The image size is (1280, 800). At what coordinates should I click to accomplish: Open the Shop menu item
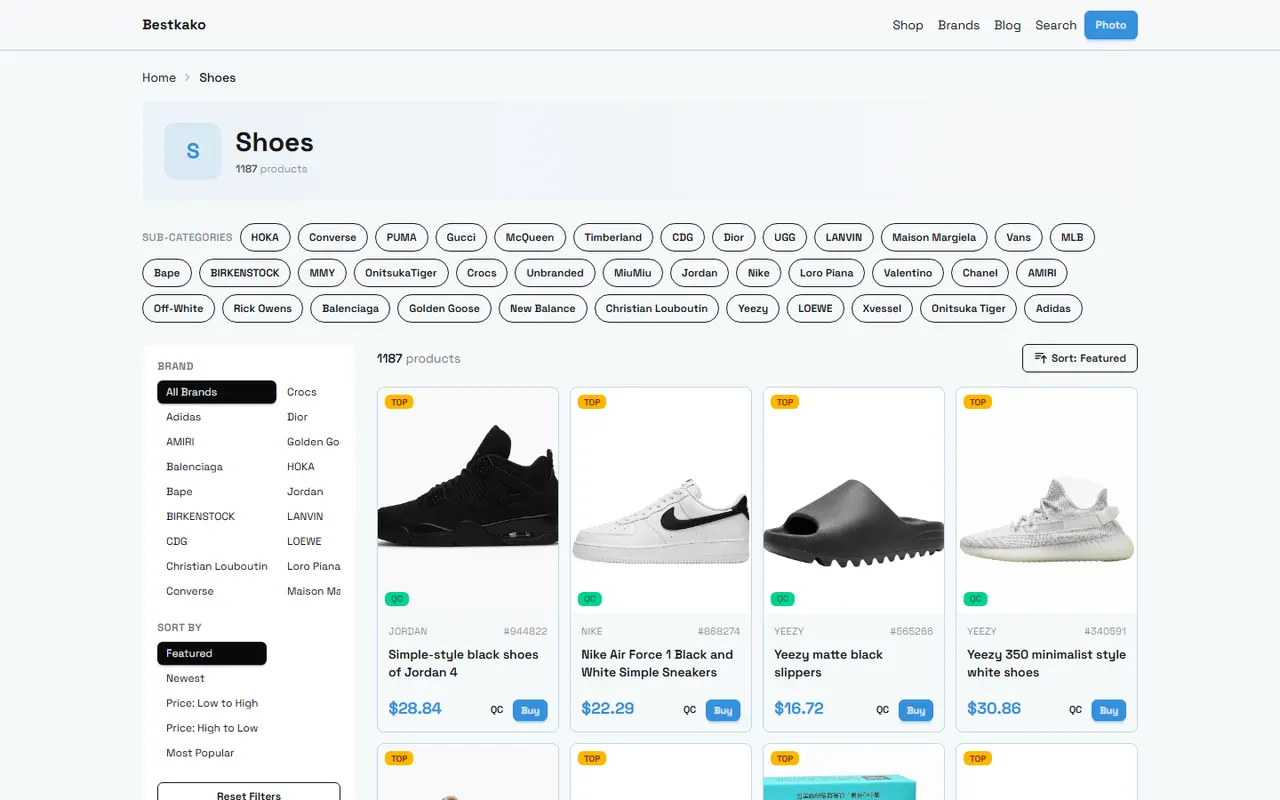click(x=908, y=25)
